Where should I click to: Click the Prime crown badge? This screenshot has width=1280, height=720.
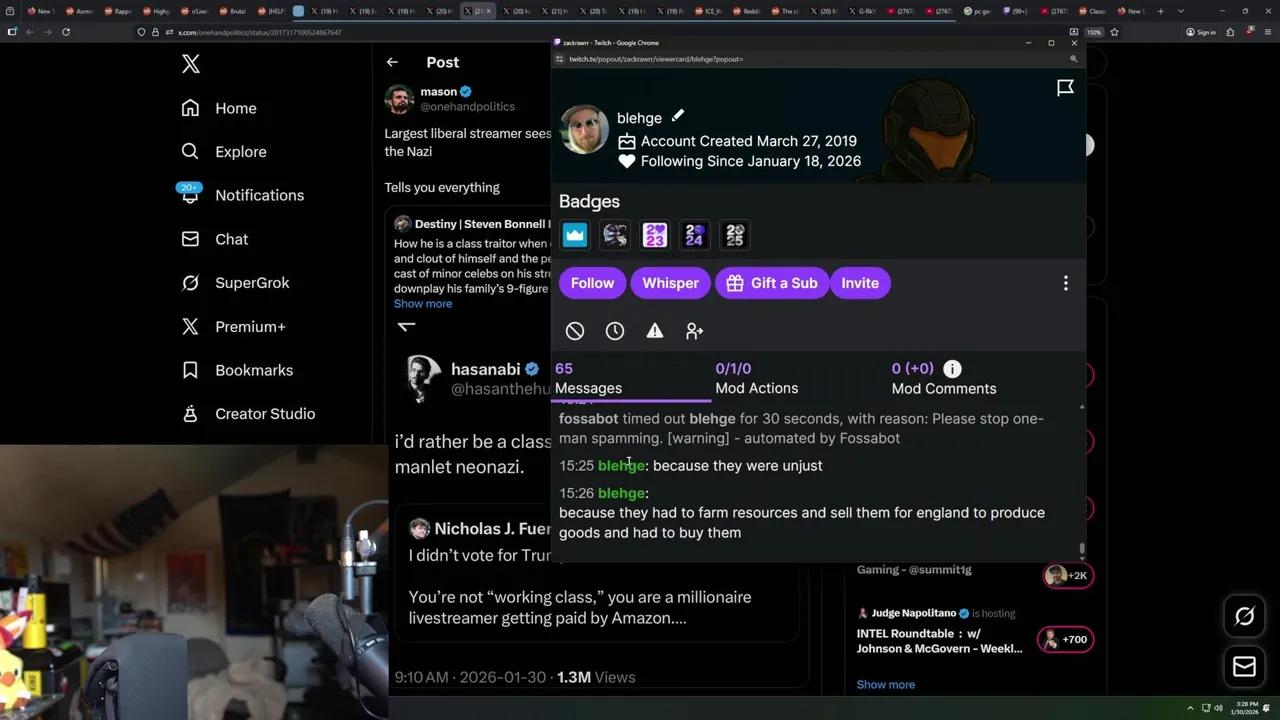575,235
